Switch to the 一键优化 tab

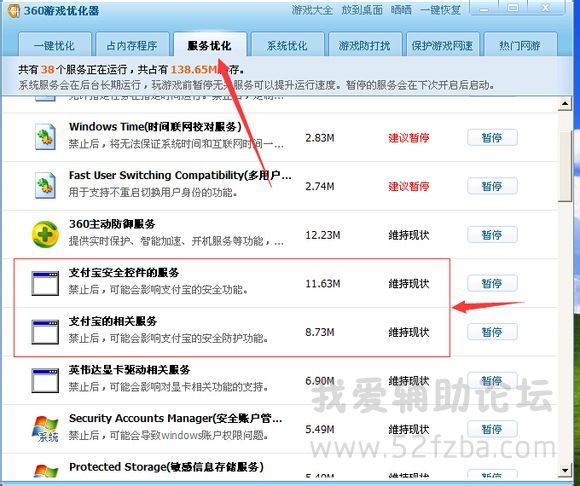(54, 45)
